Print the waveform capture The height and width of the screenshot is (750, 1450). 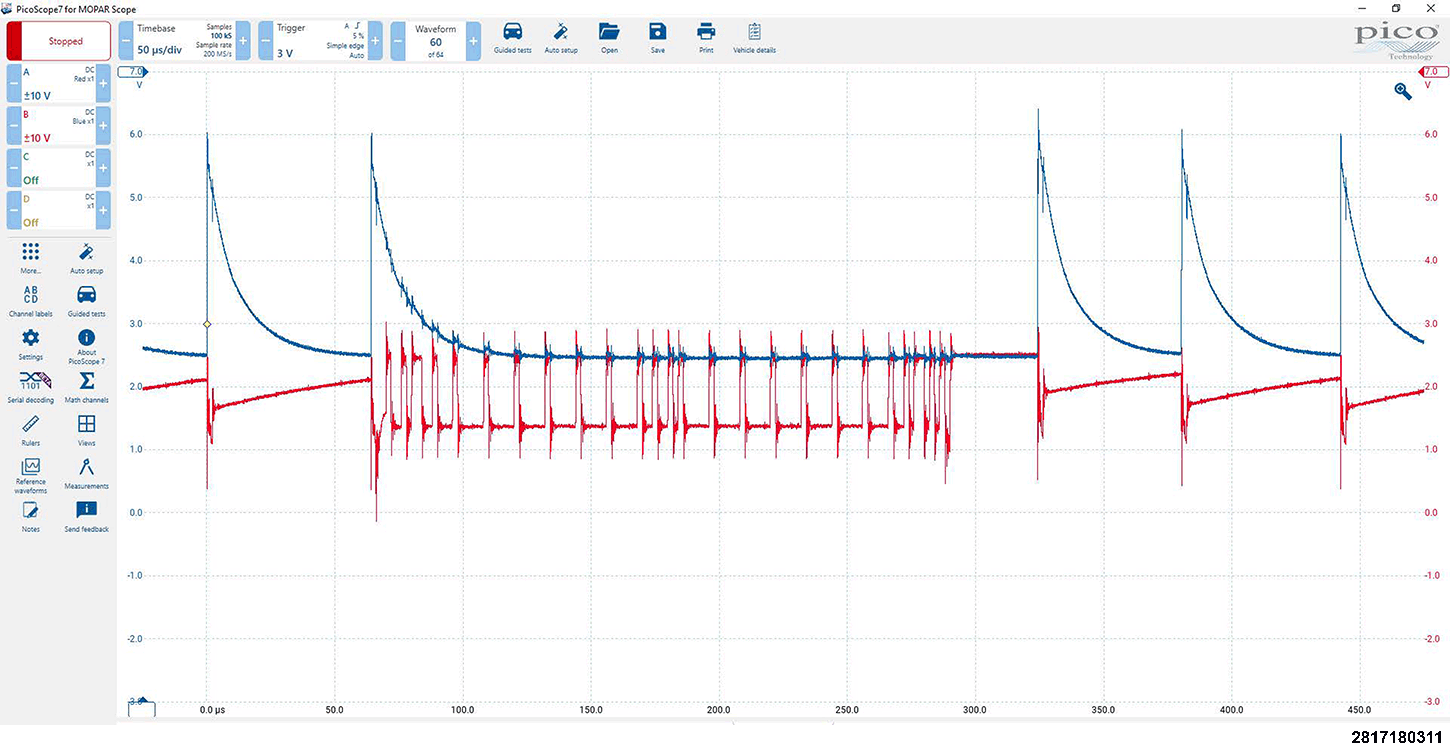tap(706, 36)
